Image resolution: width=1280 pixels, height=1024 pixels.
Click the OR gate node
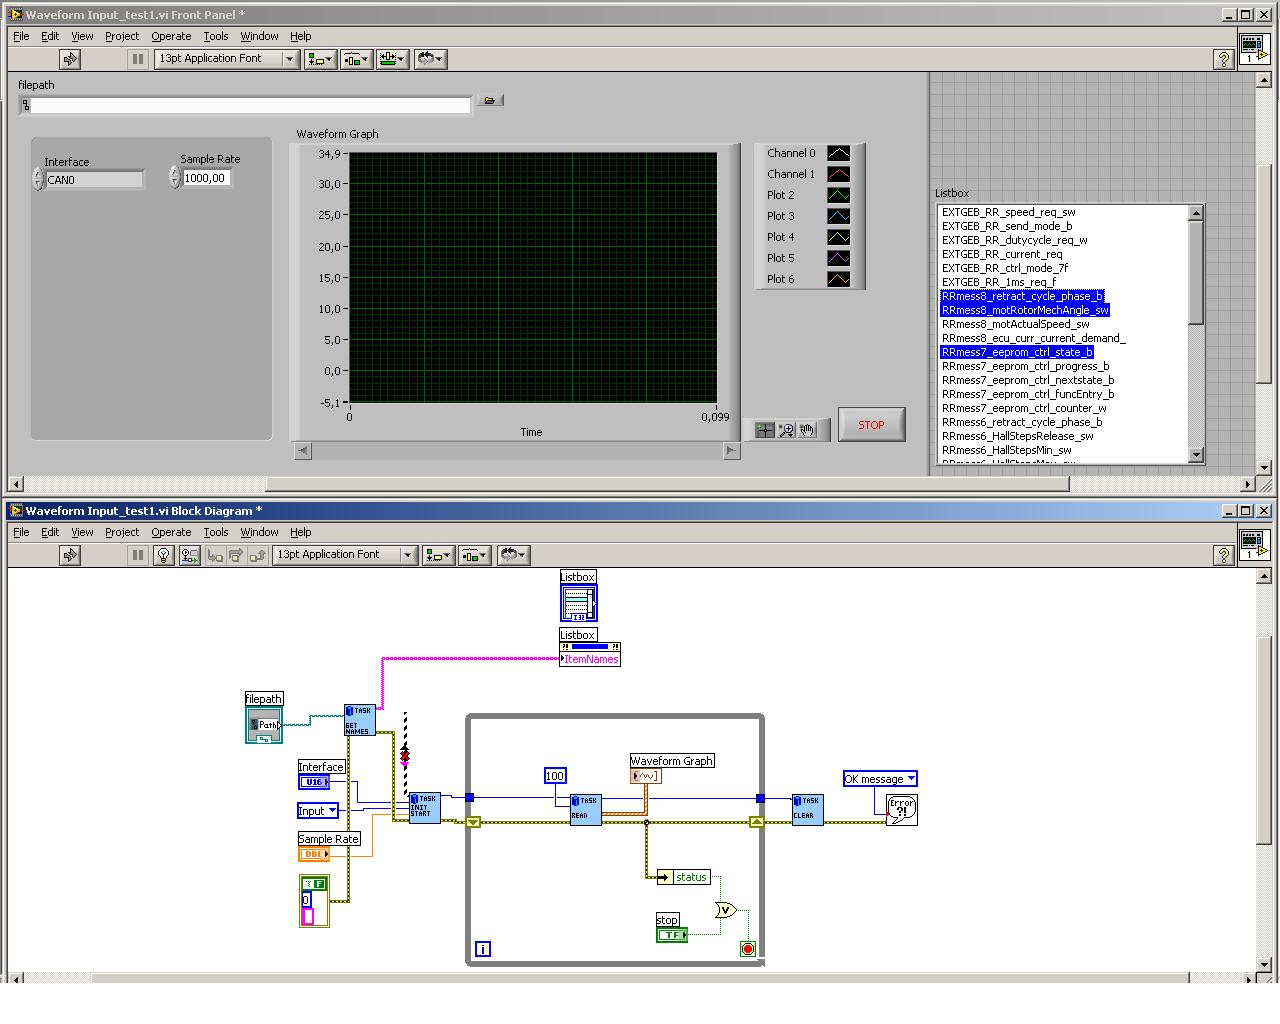(725, 910)
